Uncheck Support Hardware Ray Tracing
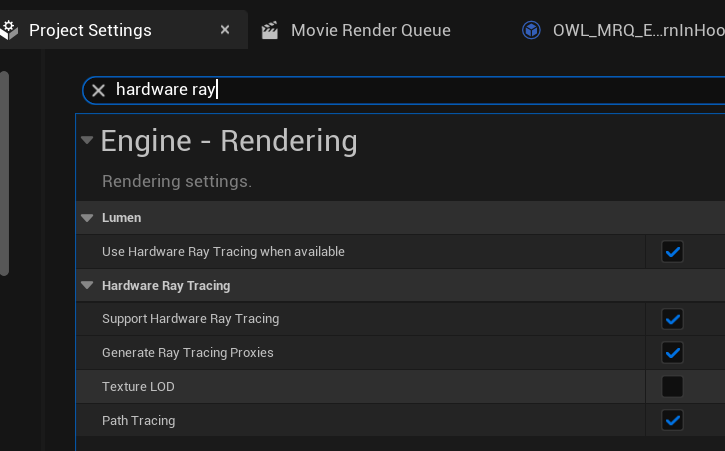 [x=672, y=319]
